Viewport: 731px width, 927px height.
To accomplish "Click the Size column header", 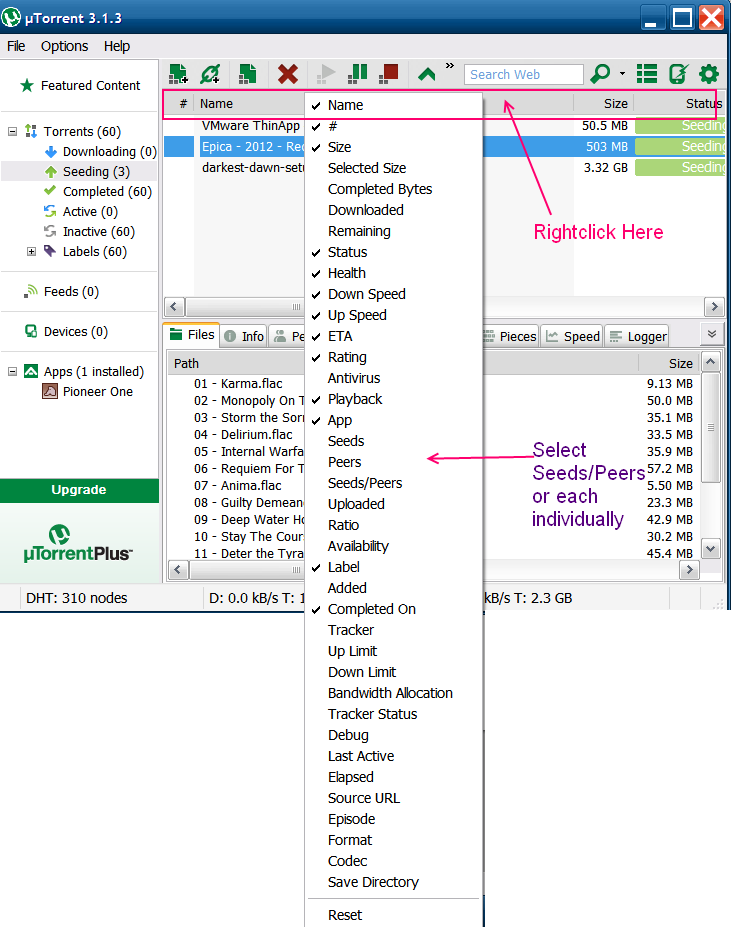I will click(603, 103).
